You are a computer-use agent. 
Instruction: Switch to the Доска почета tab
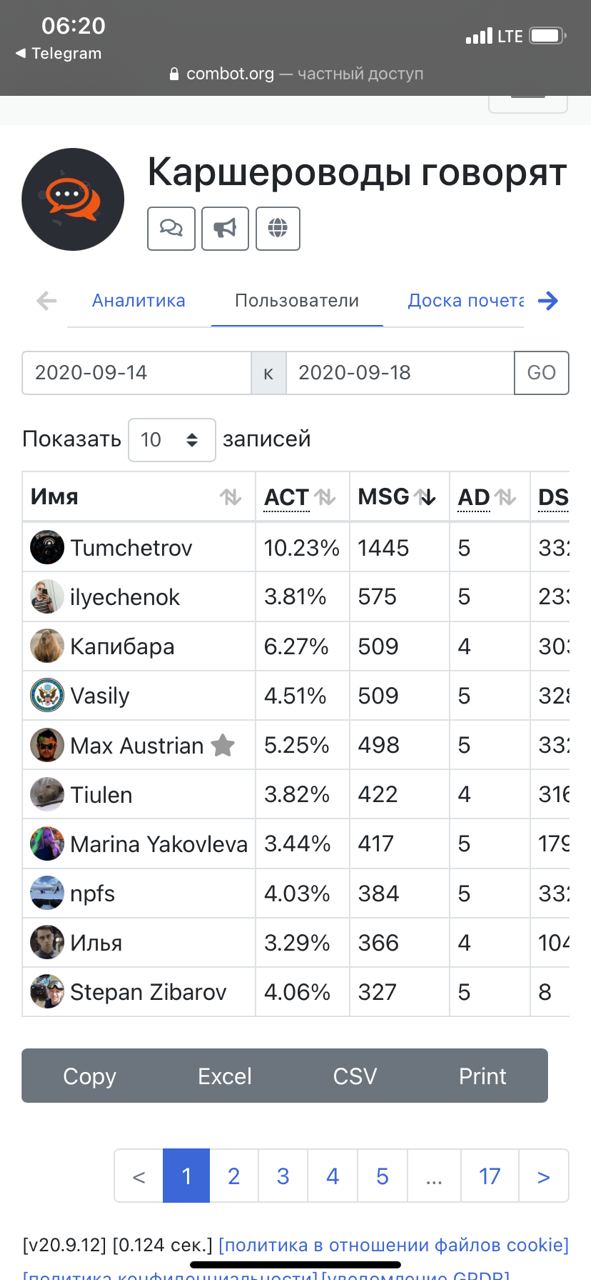pos(466,300)
